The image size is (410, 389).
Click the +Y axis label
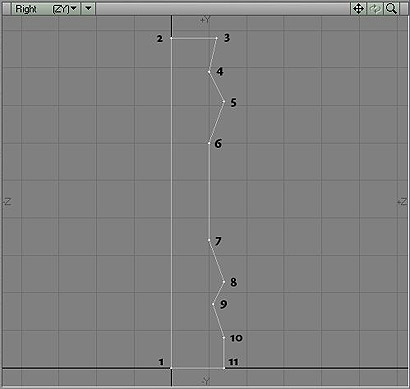pyautogui.click(x=205, y=20)
